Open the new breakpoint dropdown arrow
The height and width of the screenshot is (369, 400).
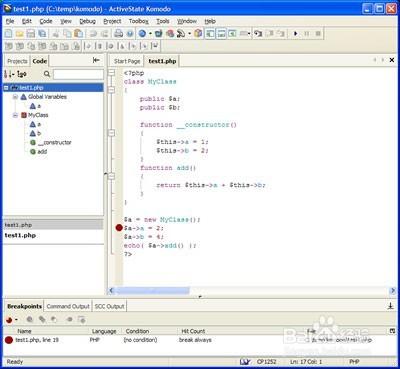pos(16,320)
